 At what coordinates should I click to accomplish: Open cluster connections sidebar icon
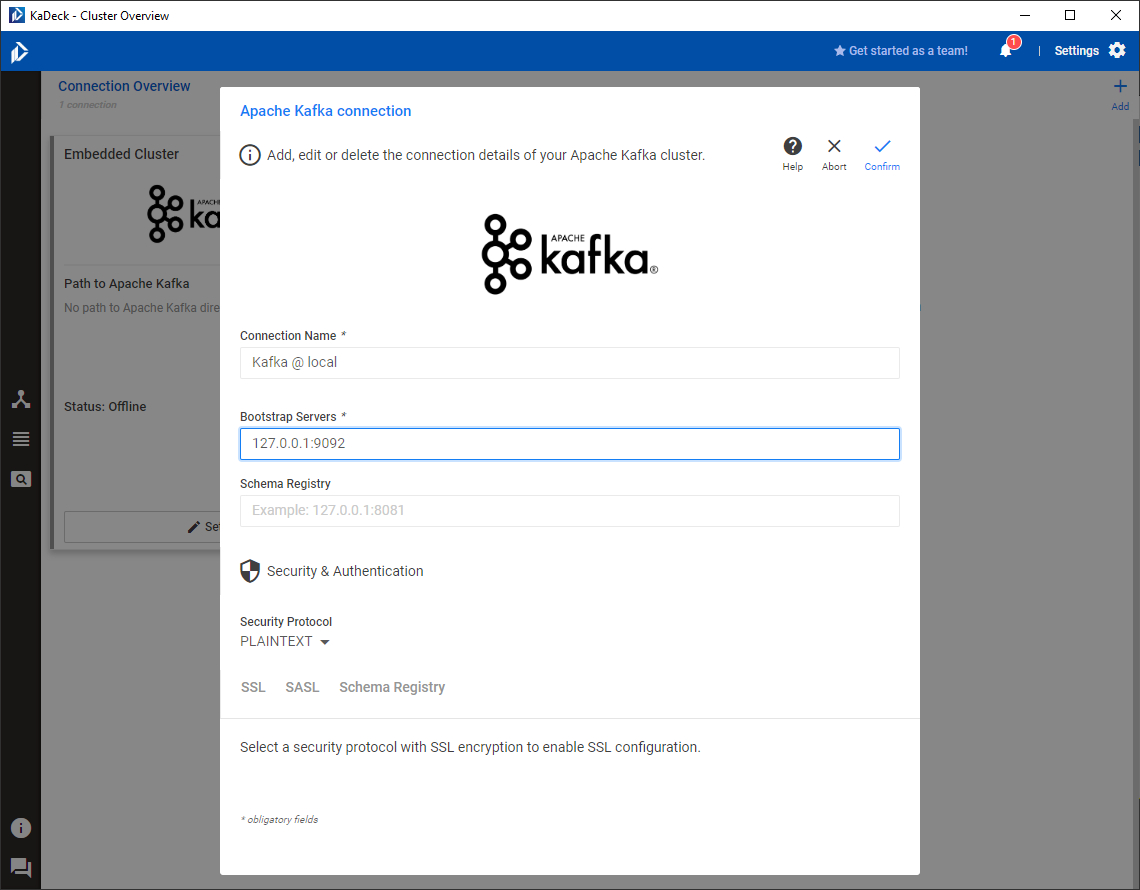pyautogui.click(x=21, y=399)
